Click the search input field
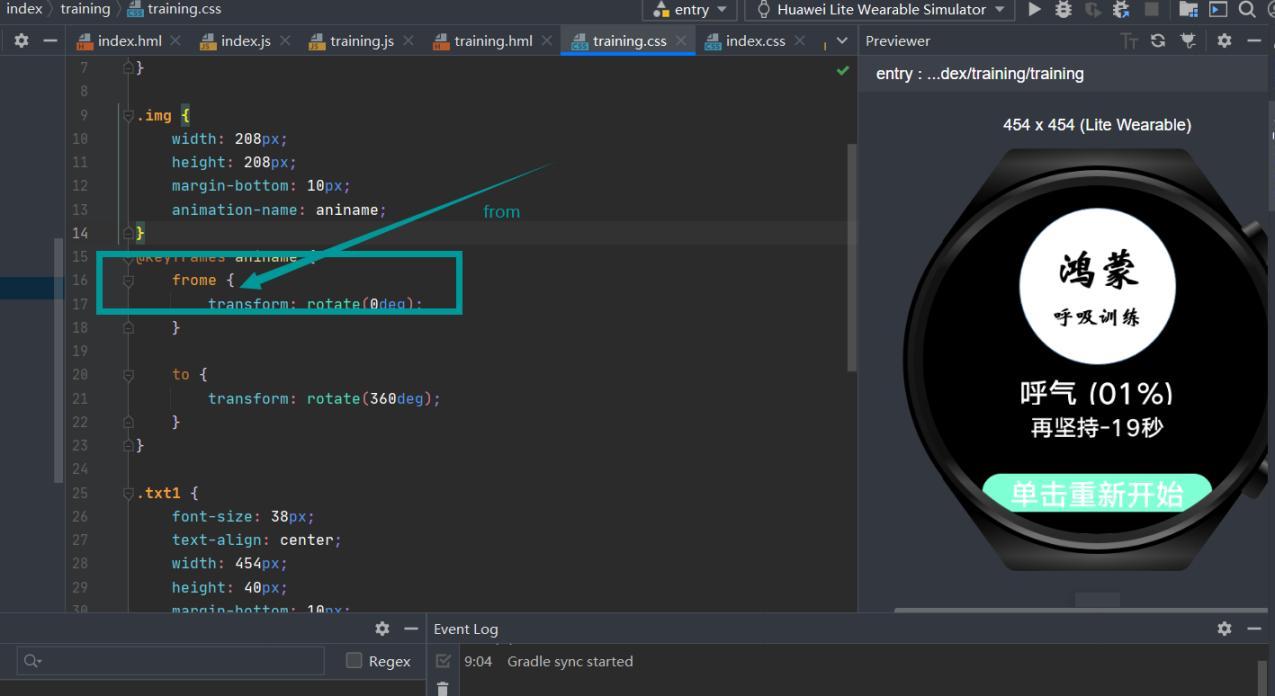The image size is (1275, 696). point(170,661)
